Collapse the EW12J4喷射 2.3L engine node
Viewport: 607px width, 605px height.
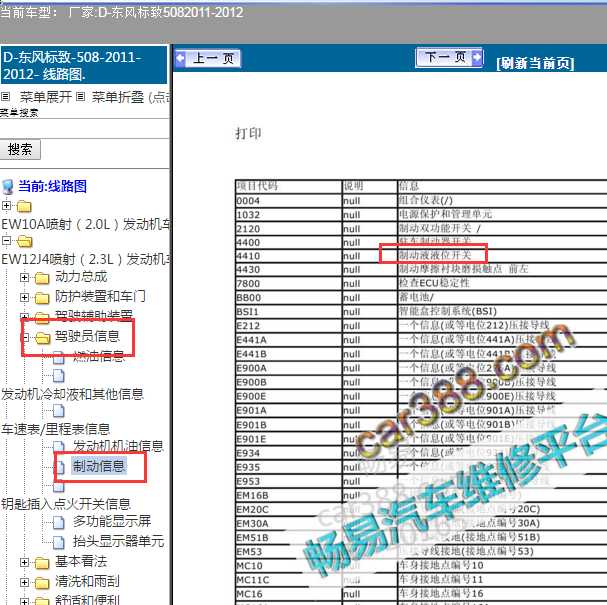6,240
